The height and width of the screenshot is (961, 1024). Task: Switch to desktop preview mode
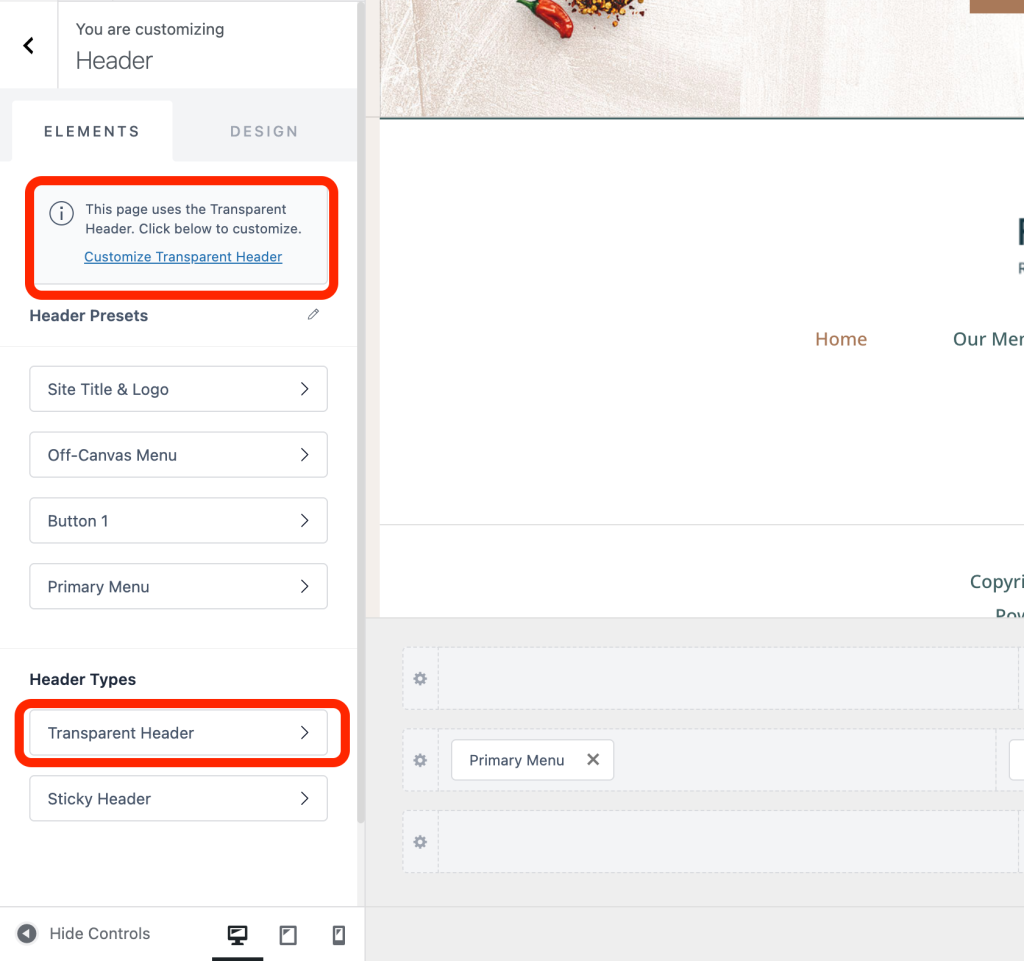tap(237, 935)
